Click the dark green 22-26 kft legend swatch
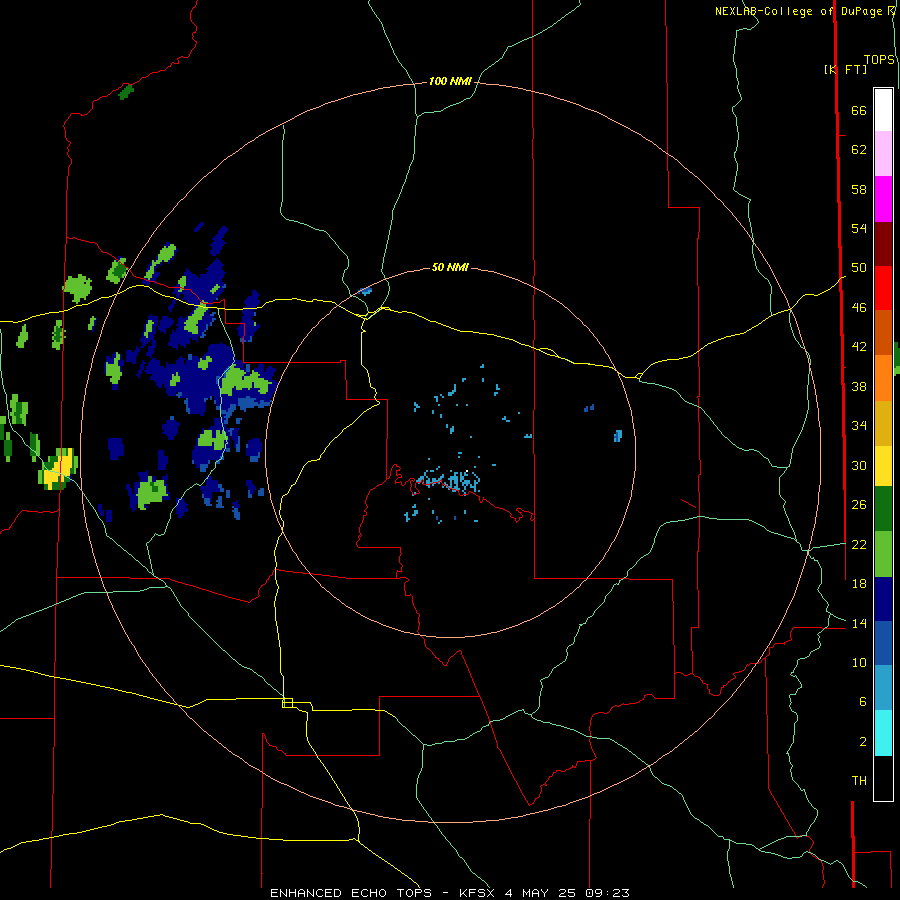The image size is (900, 900). tap(883, 509)
